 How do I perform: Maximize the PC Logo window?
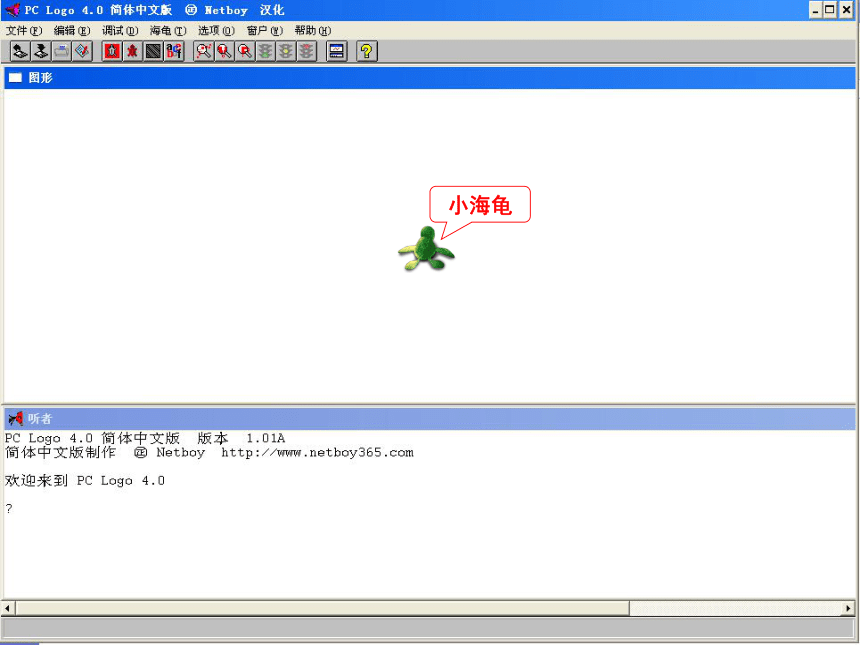pyautogui.click(x=830, y=10)
